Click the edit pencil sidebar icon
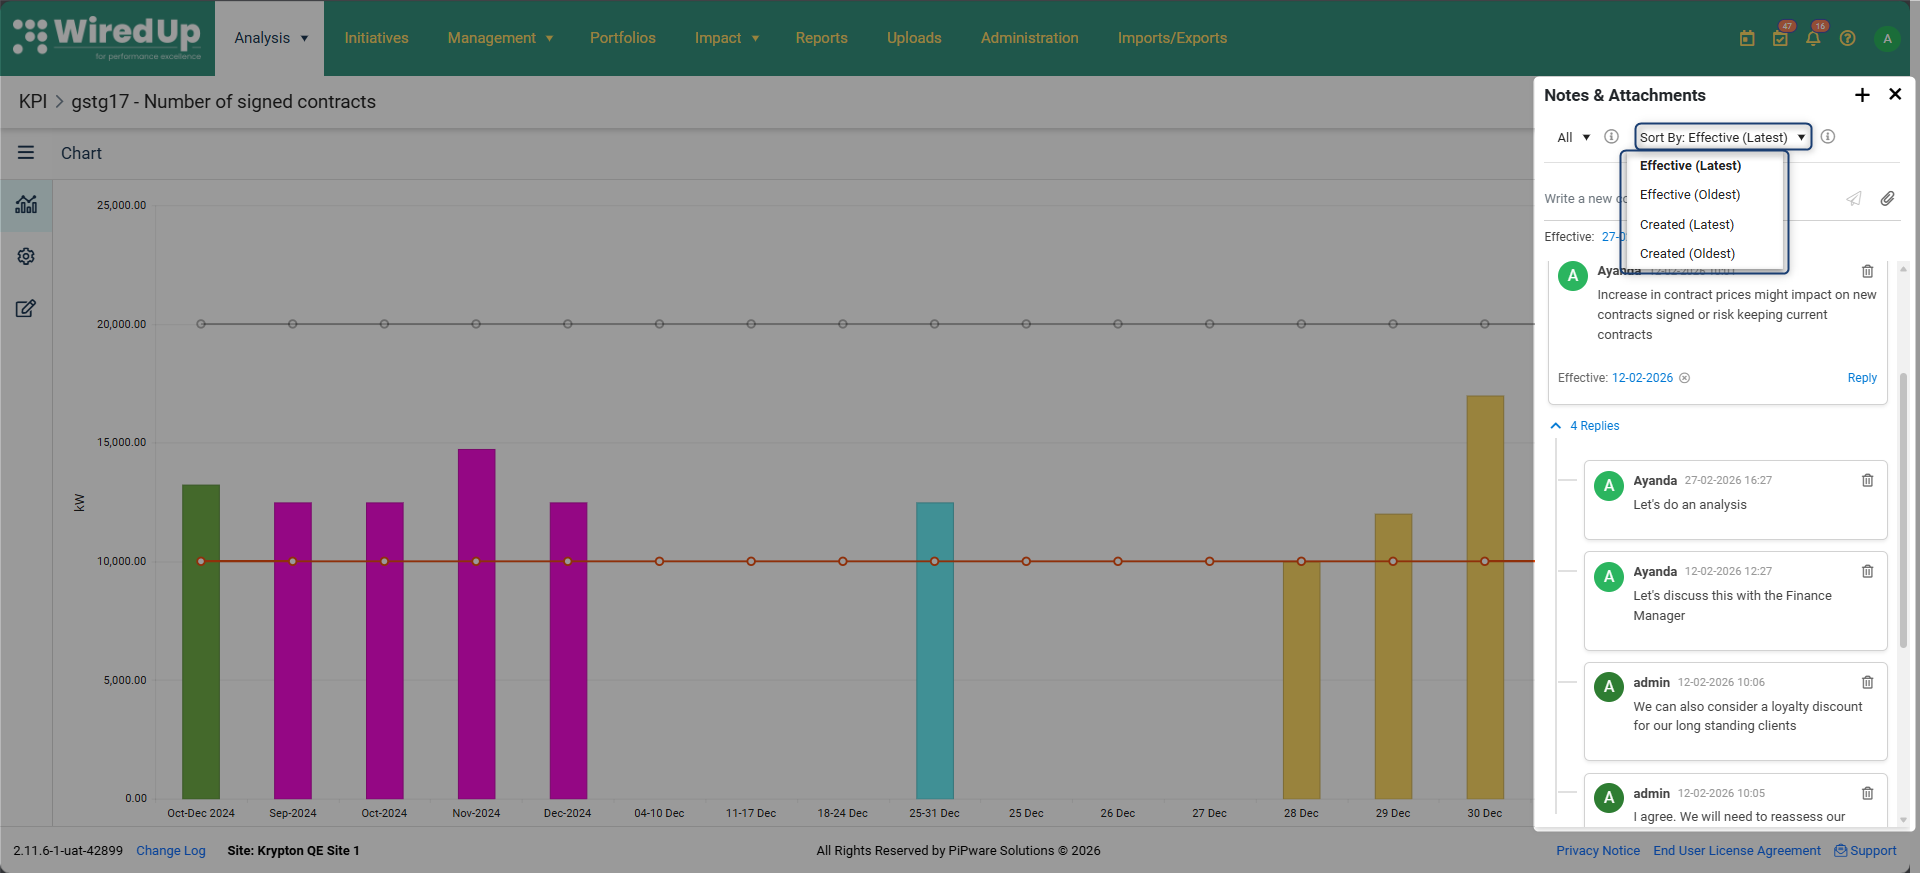The height and width of the screenshot is (873, 1920). [26, 308]
